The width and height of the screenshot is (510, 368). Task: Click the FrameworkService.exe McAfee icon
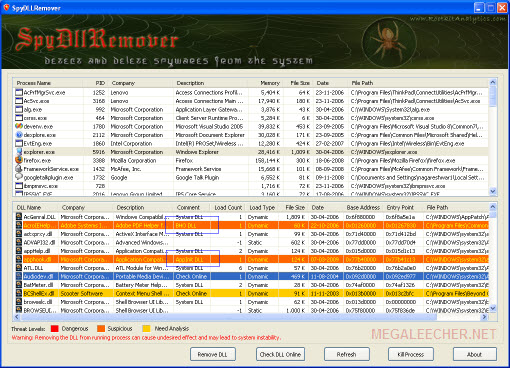tap(19, 169)
